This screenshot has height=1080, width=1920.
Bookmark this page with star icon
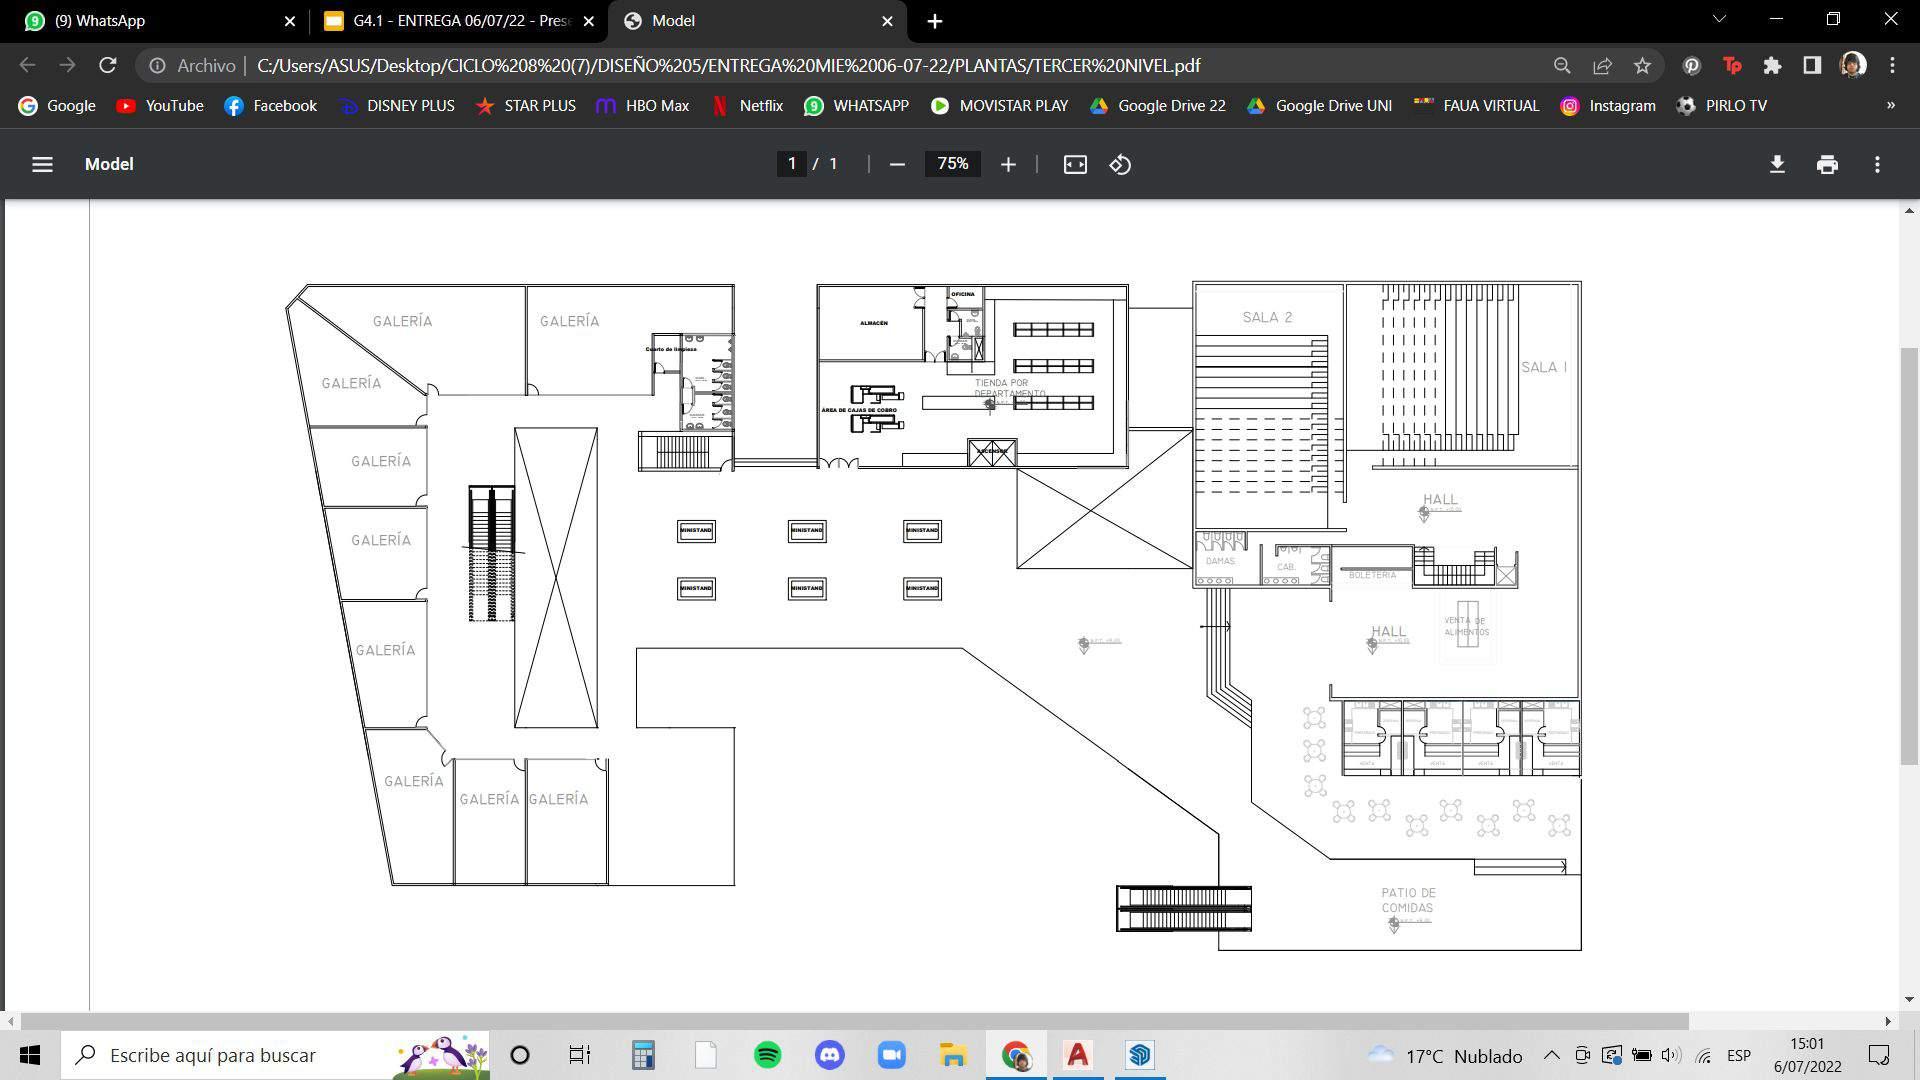tap(1642, 66)
